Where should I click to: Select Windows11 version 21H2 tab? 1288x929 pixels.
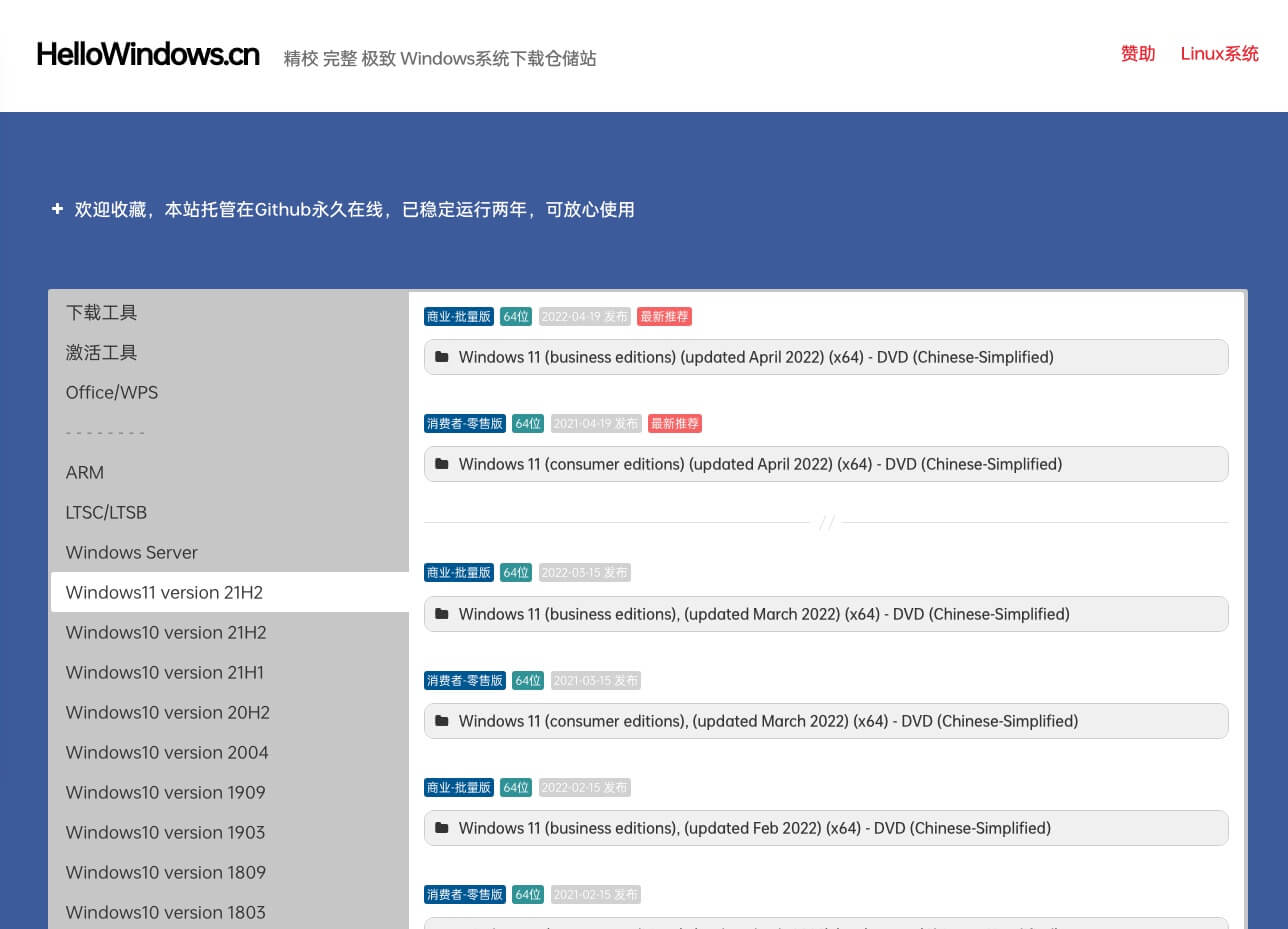tap(230, 592)
